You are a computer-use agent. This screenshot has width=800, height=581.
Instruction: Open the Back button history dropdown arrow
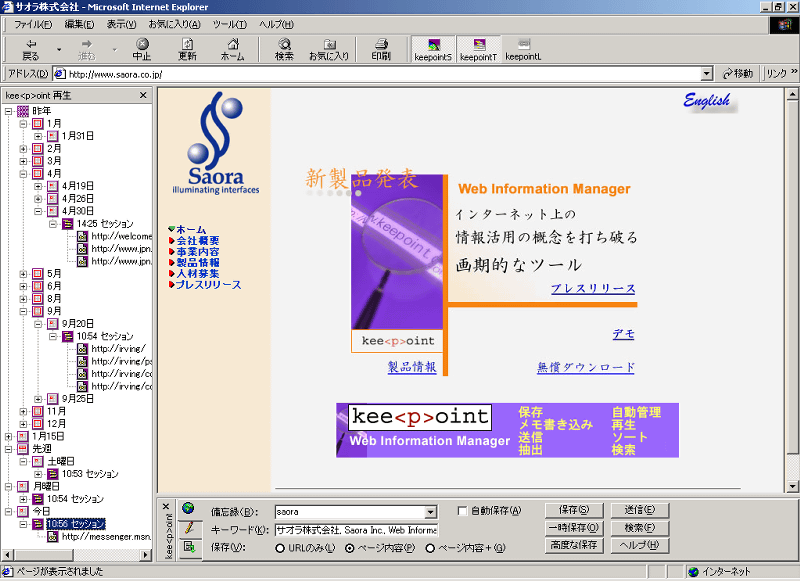pyautogui.click(x=59, y=49)
